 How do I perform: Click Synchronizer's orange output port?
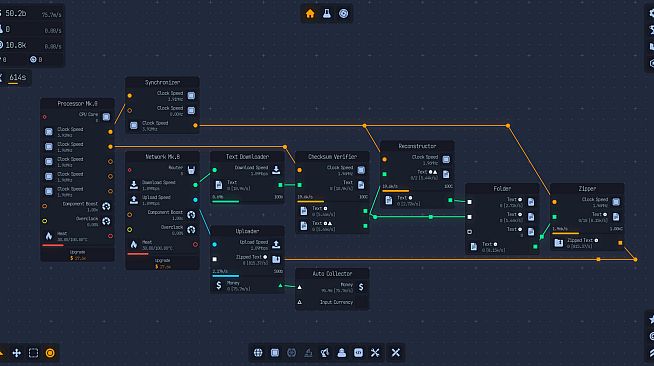coord(195,125)
